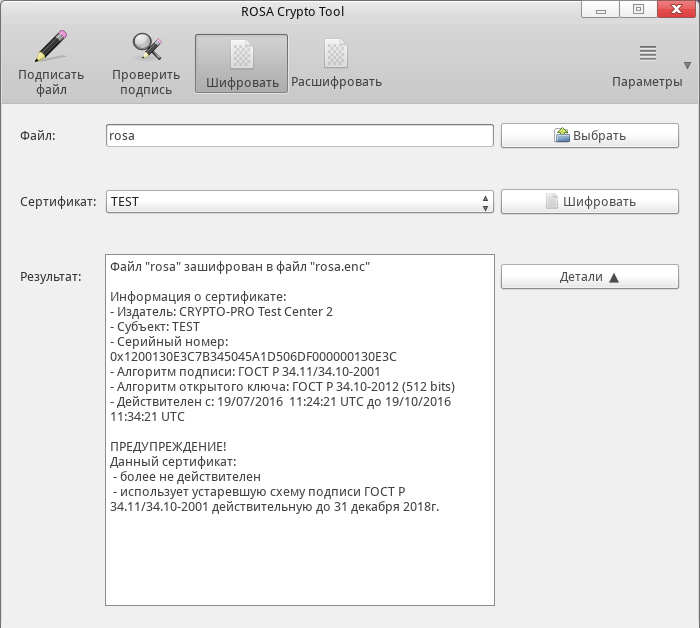Select Проверить подпись magnifier tool
Image resolution: width=700 pixels, height=628 pixels.
(x=146, y=63)
